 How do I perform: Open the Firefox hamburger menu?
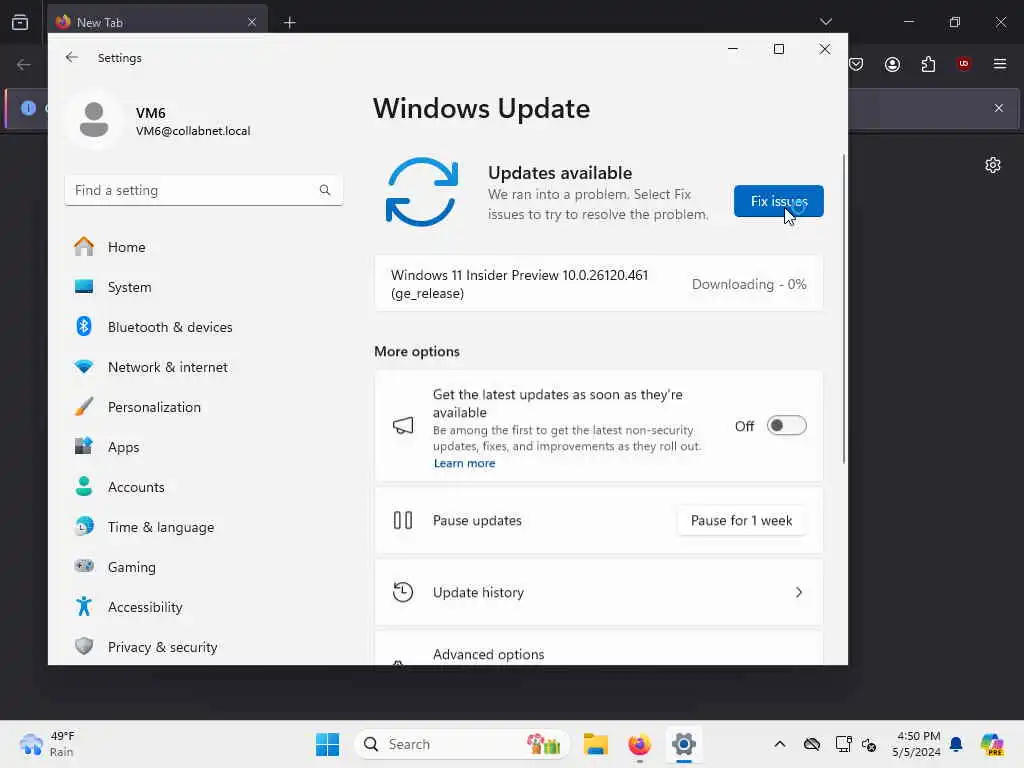(1000, 64)
